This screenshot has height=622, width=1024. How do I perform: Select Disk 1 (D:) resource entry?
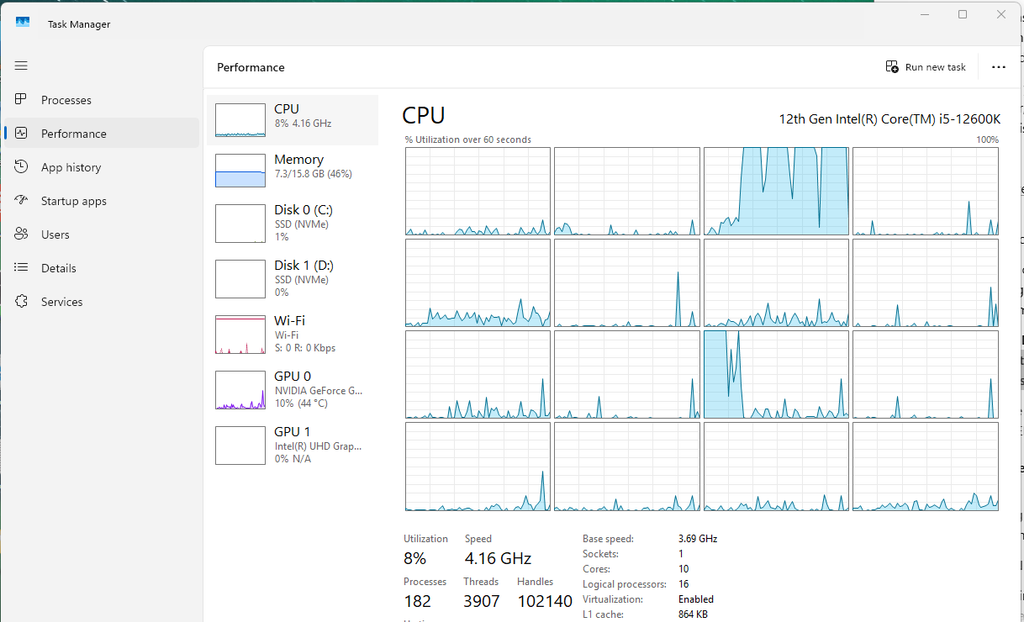tap(293, 278)
